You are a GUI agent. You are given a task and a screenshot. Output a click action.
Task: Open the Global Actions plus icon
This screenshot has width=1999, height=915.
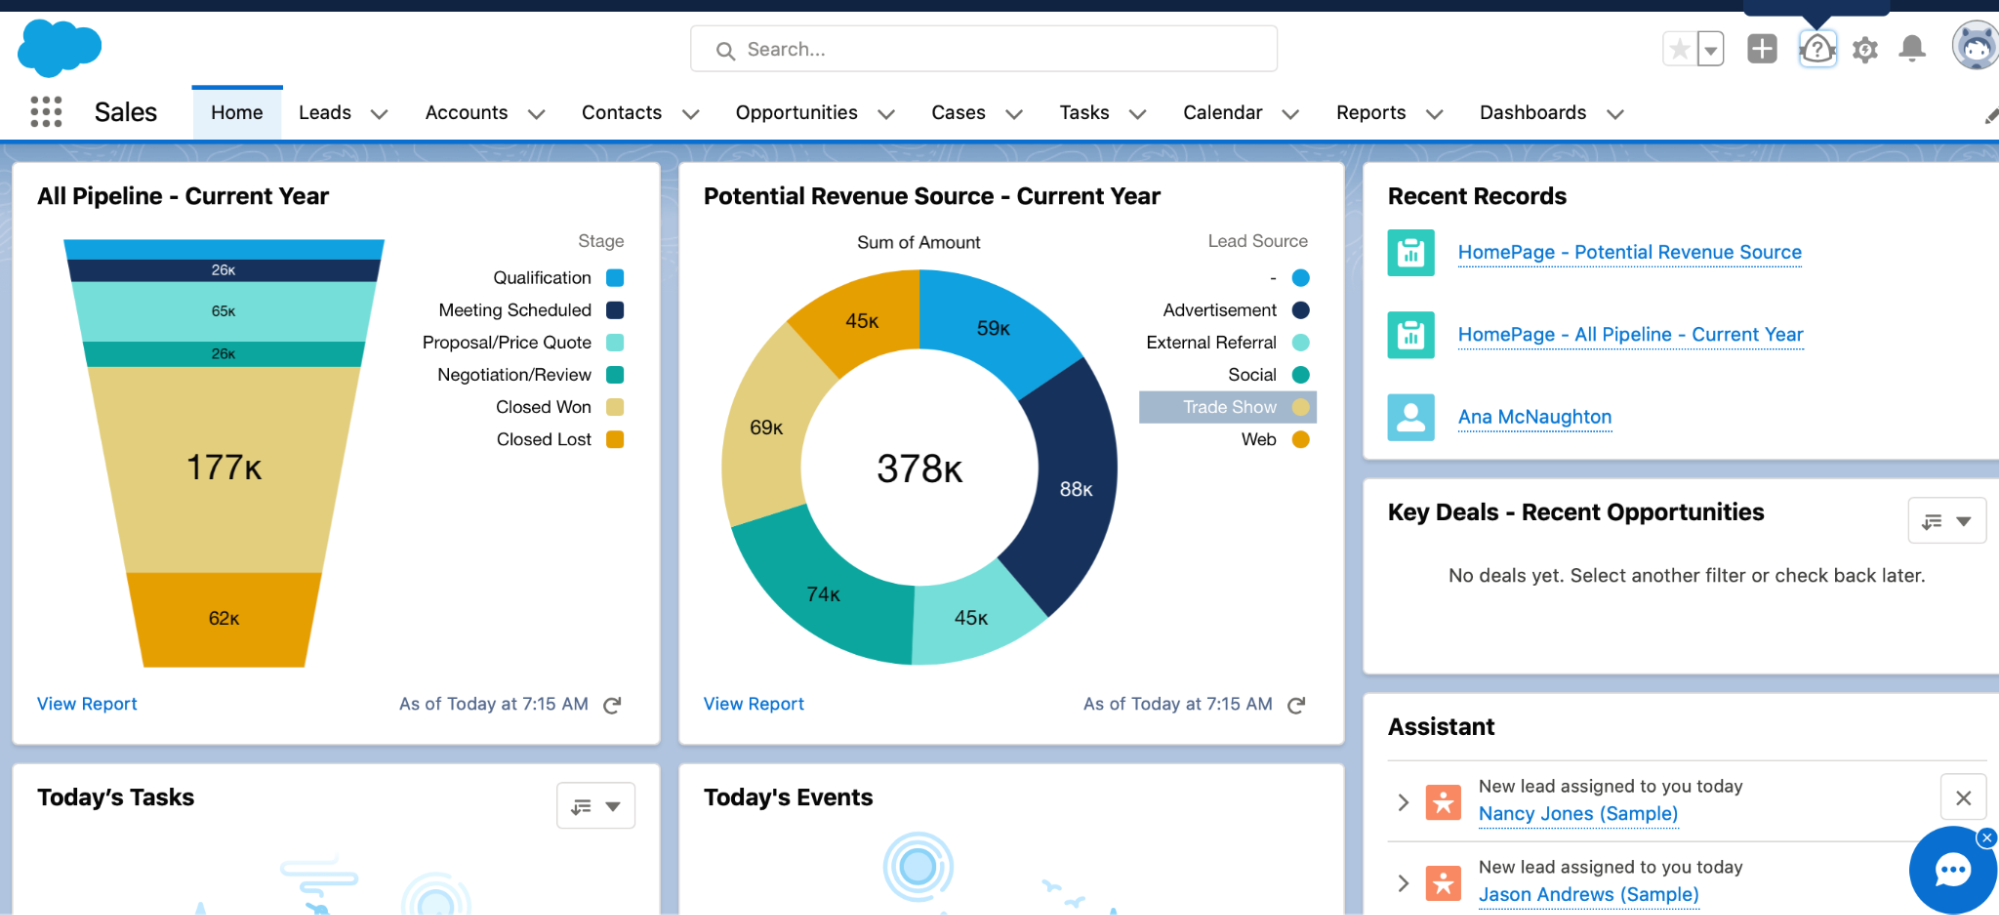pyautogui.click(x=1762, y=48)
